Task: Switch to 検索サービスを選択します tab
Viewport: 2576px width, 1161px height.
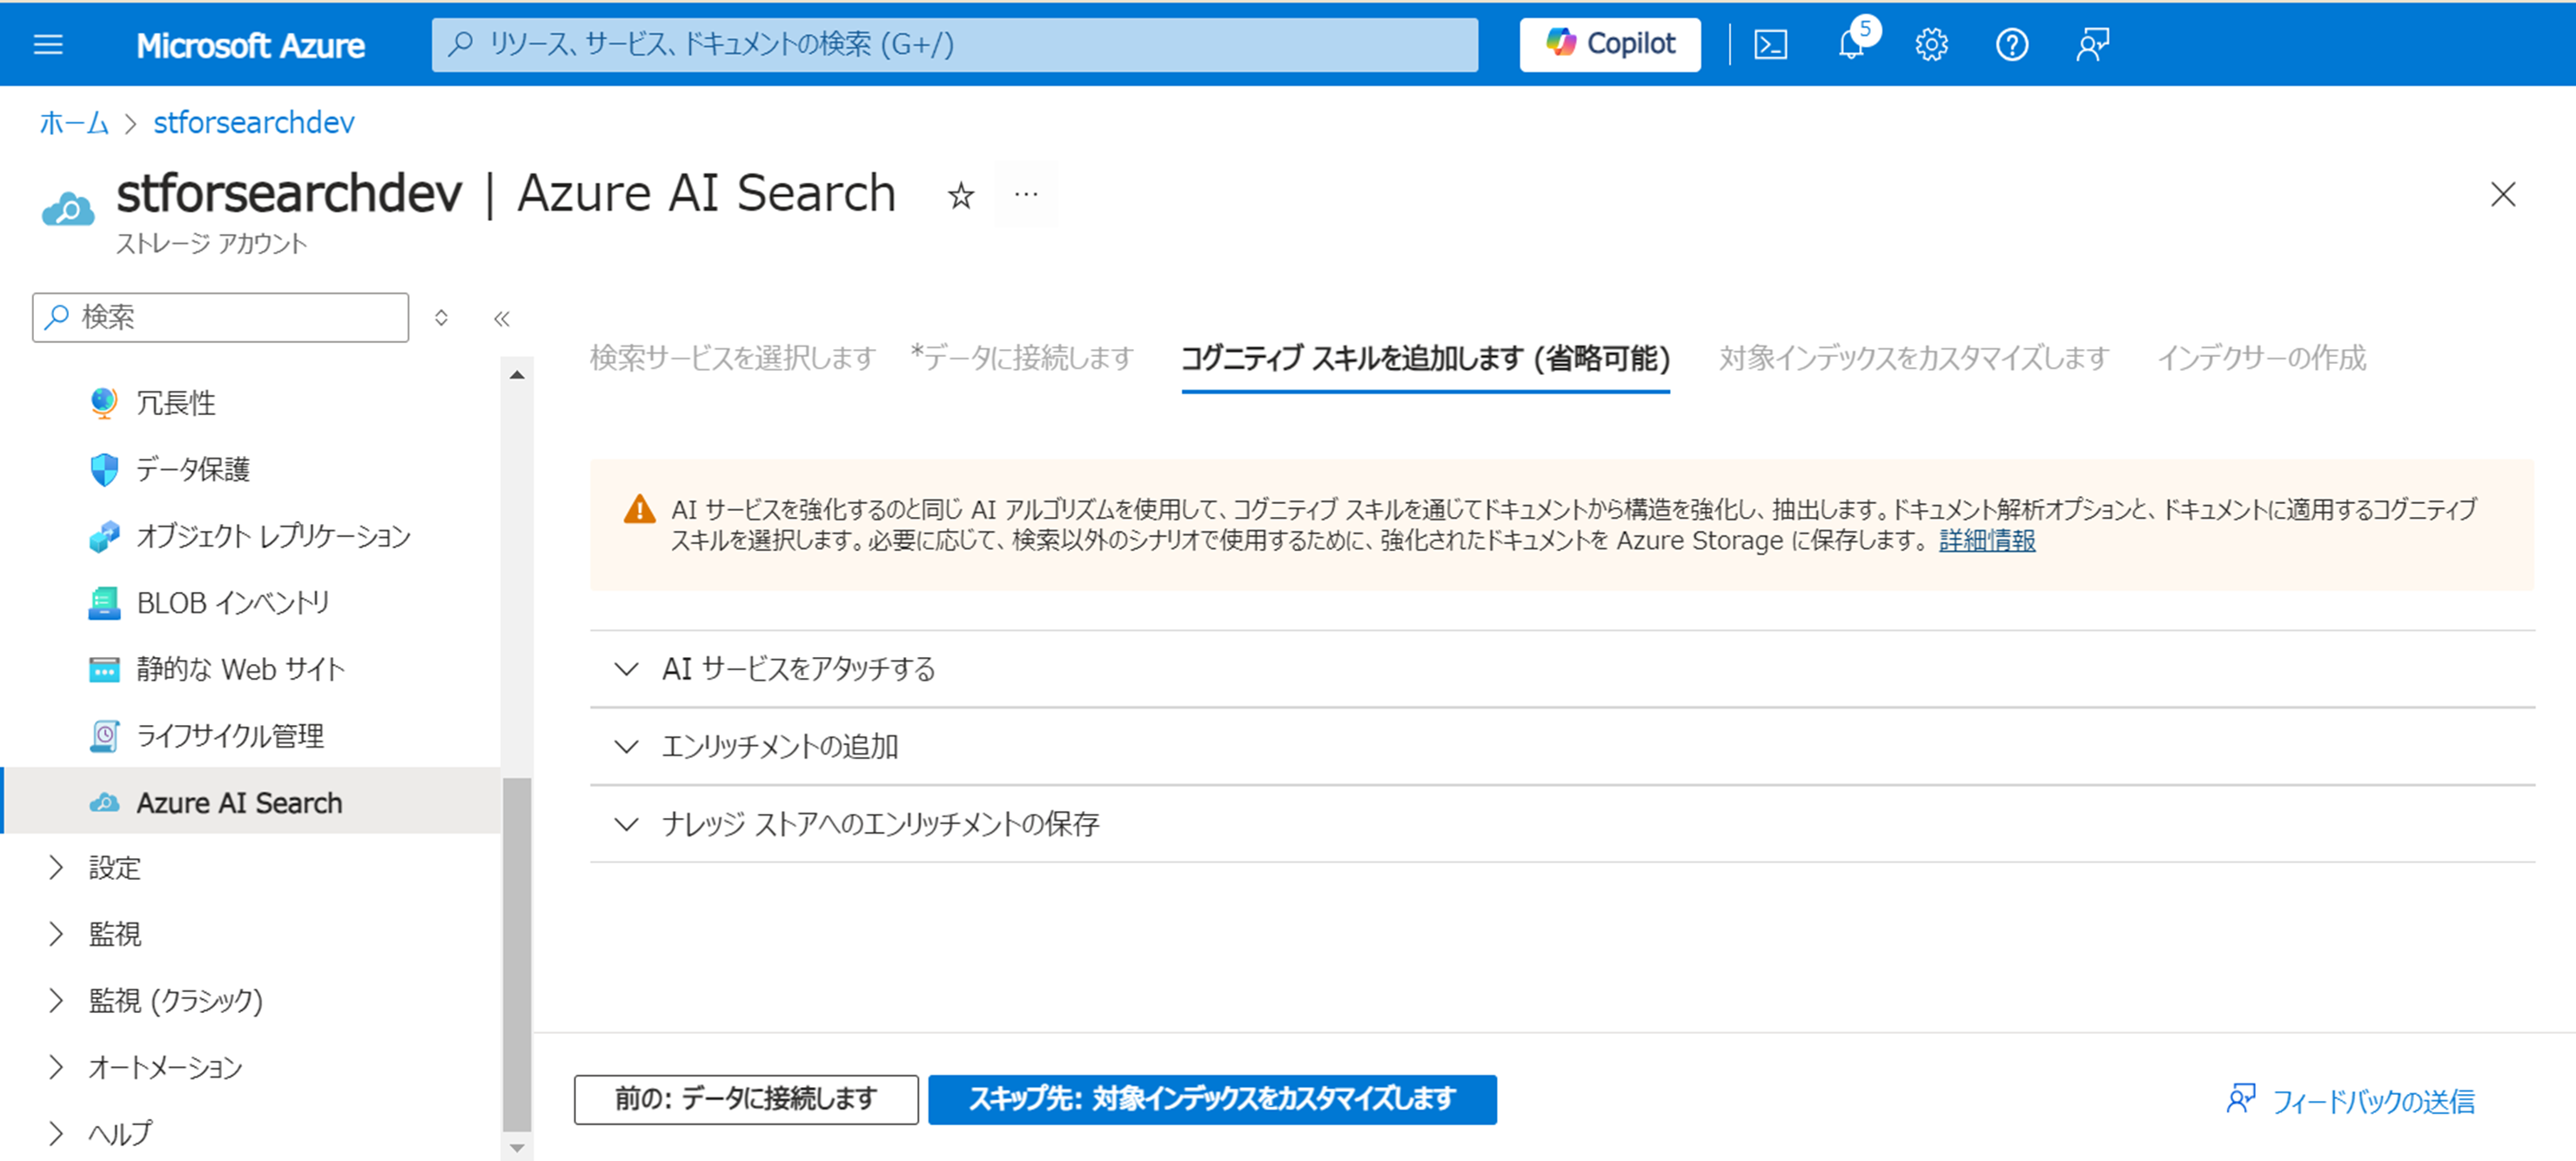Action: pos(732,358)
